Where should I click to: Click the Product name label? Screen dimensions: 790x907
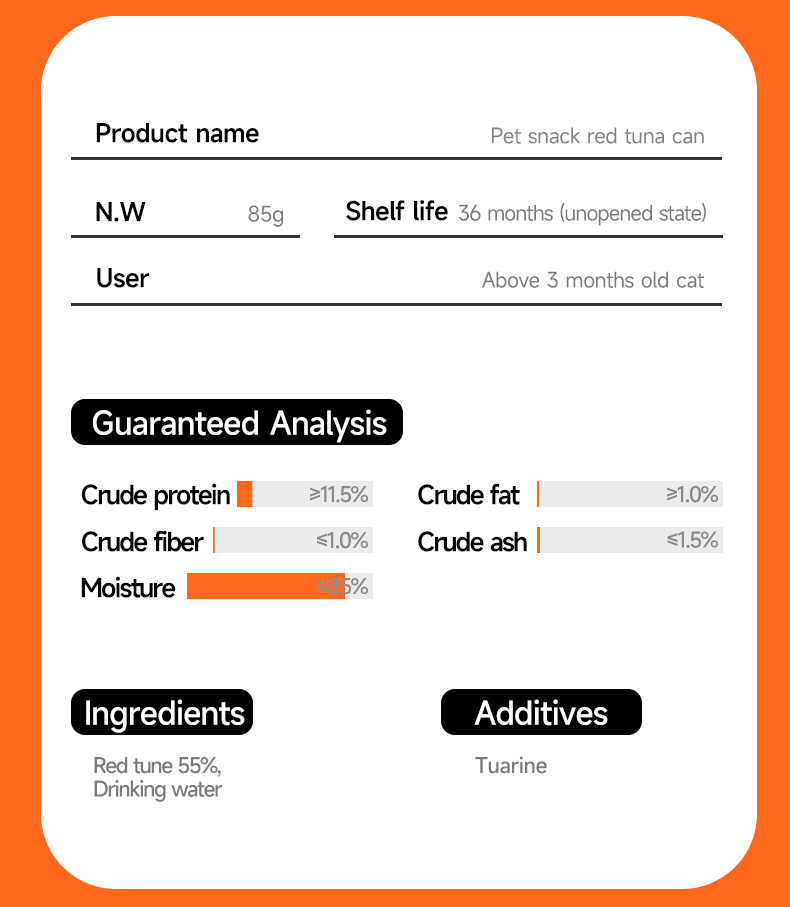click(177, 134)
